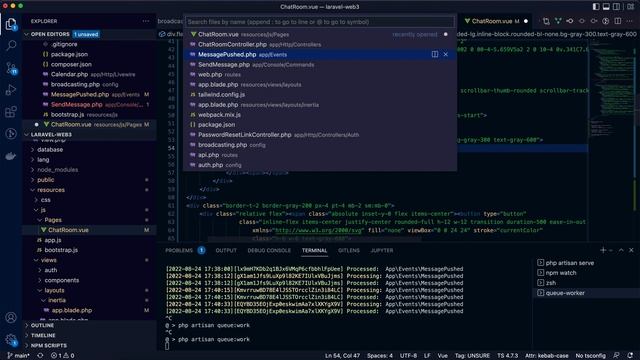Expand the css folder
640x360 pixels.
click(89, 200)
